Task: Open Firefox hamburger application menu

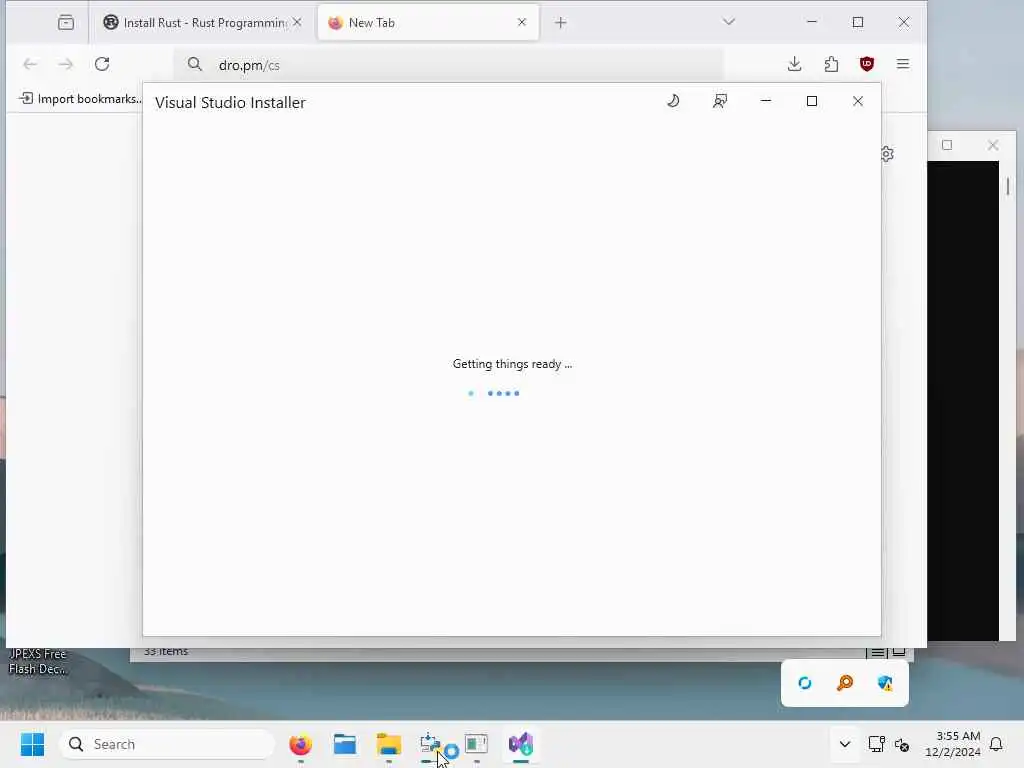Action: pyautogui.click(x=903, y=64)
